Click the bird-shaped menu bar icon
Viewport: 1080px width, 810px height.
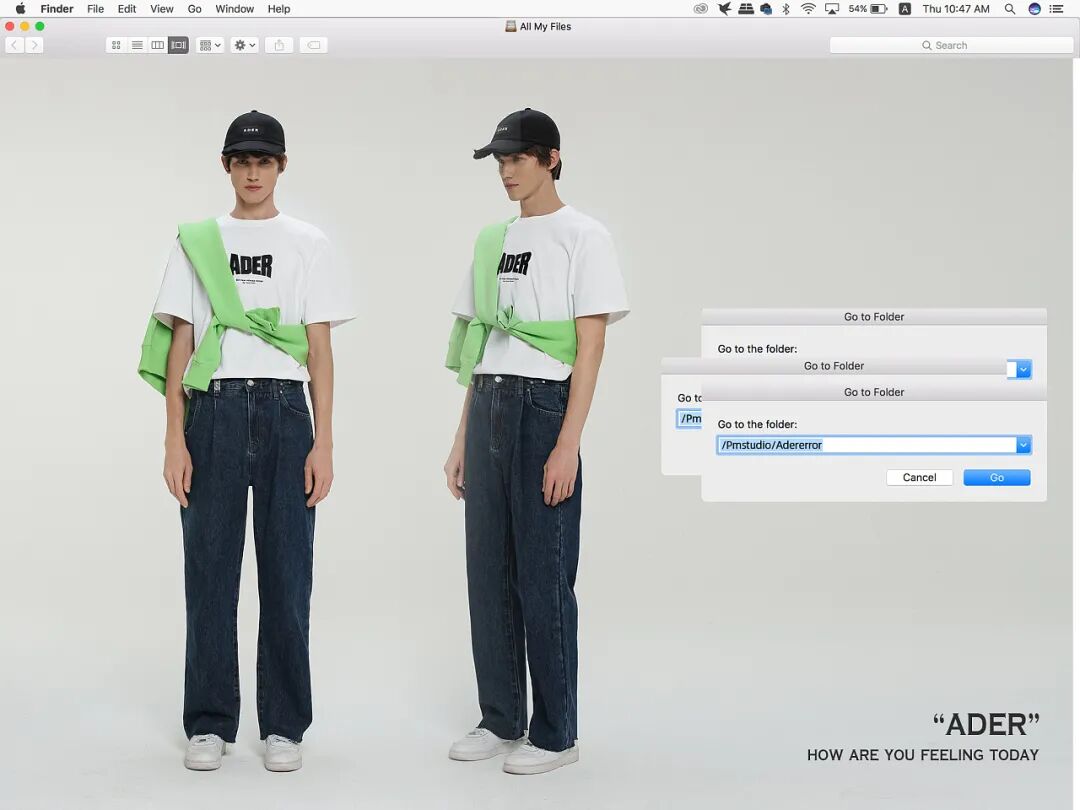coord(724,9)
